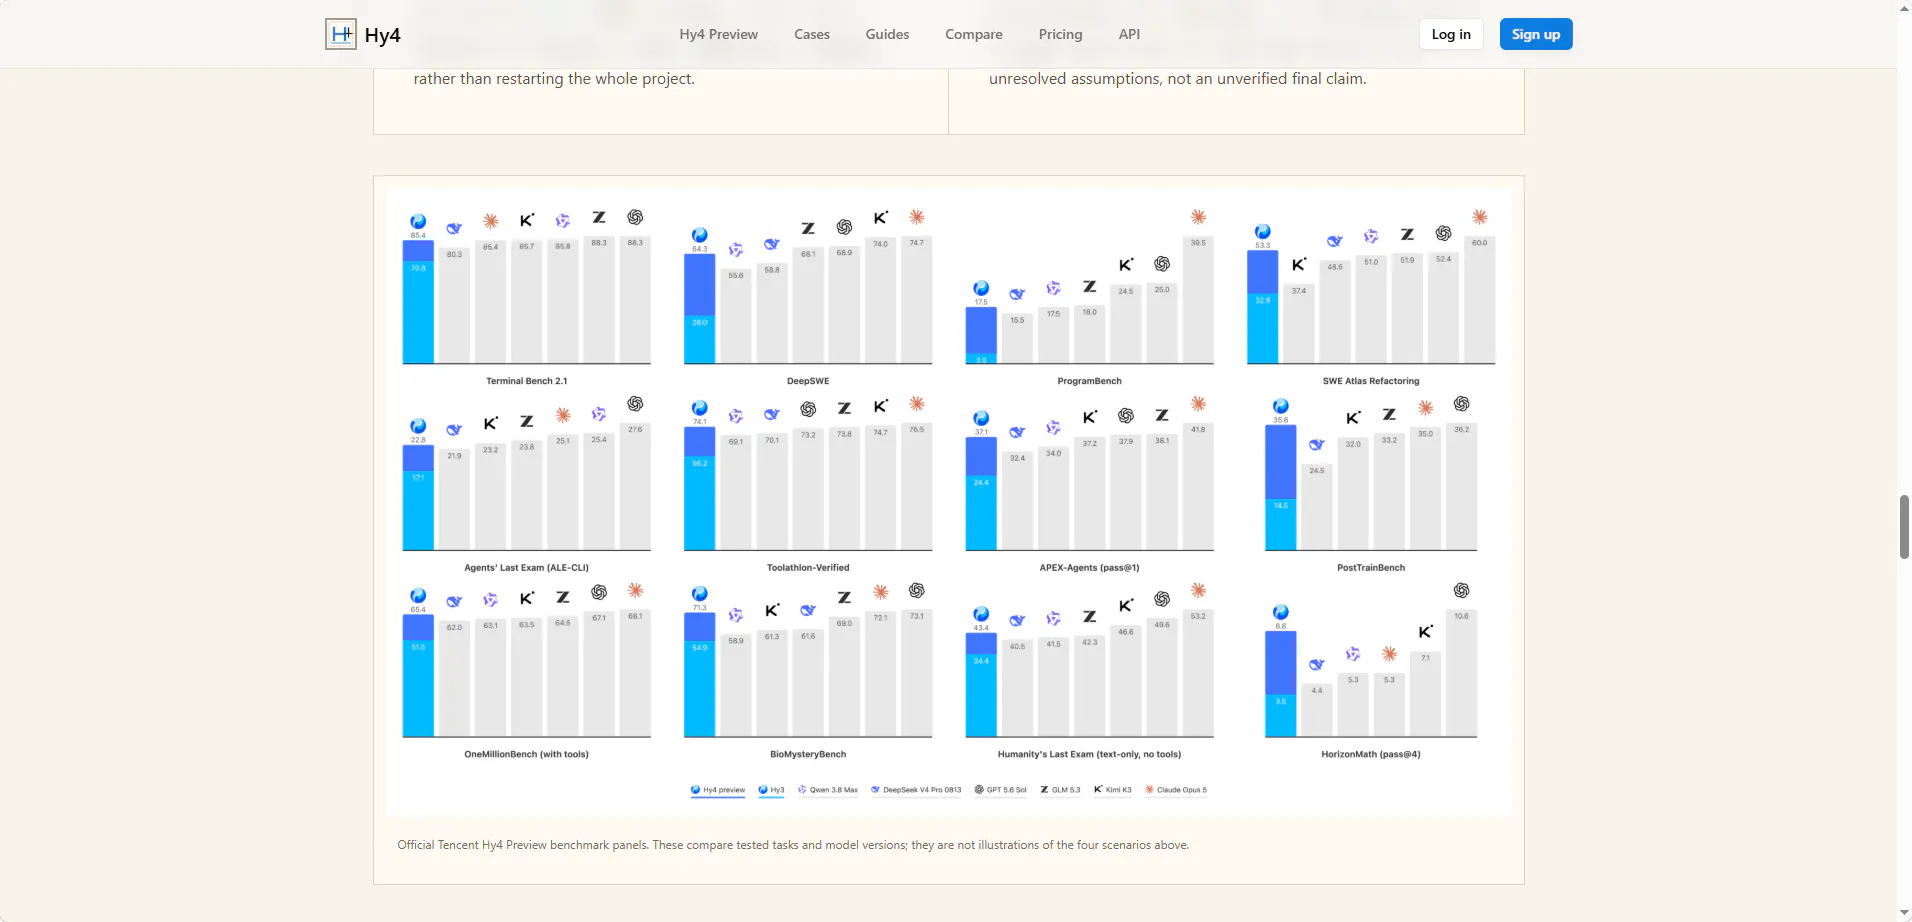The image size is (1912, 922).
Task: Click Kimi K icon in HorizonMath chart
Action: [x=1425, y=632]
